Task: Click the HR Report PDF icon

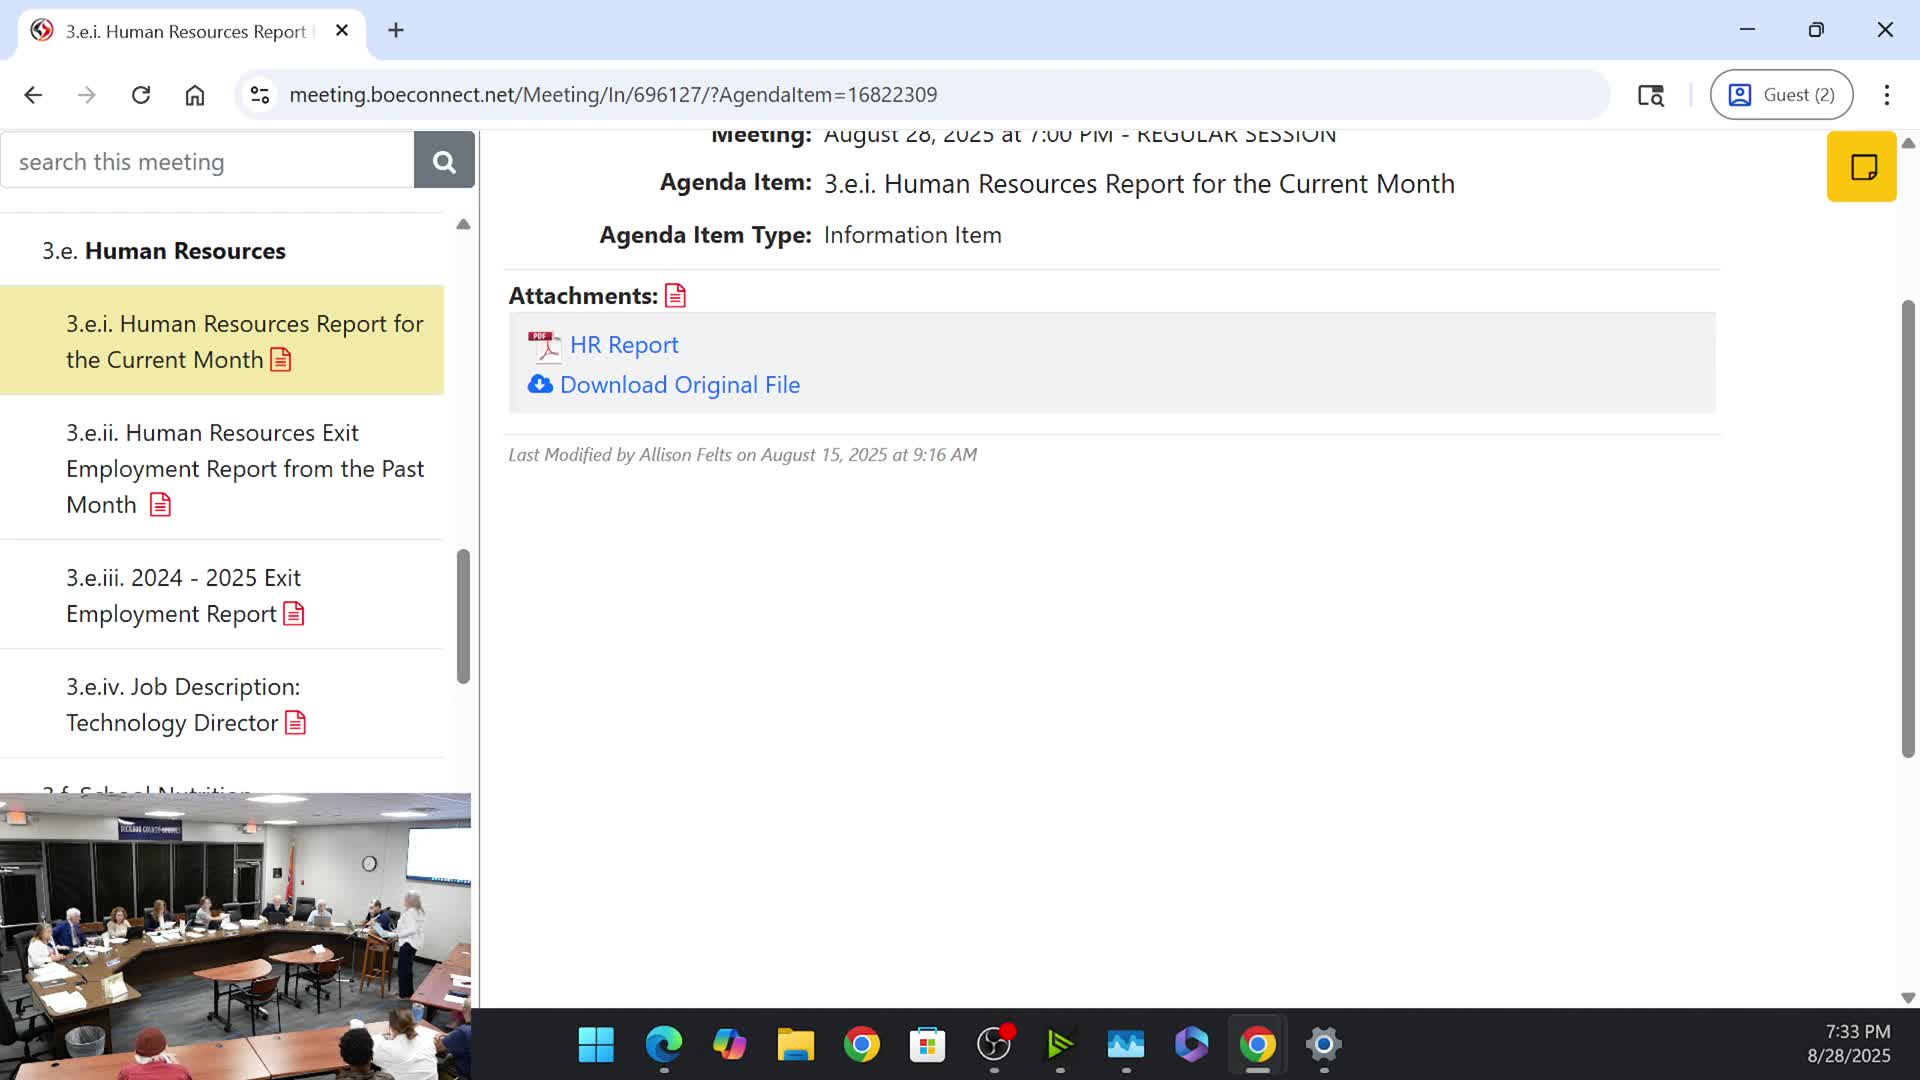Action: pos(544,346)
